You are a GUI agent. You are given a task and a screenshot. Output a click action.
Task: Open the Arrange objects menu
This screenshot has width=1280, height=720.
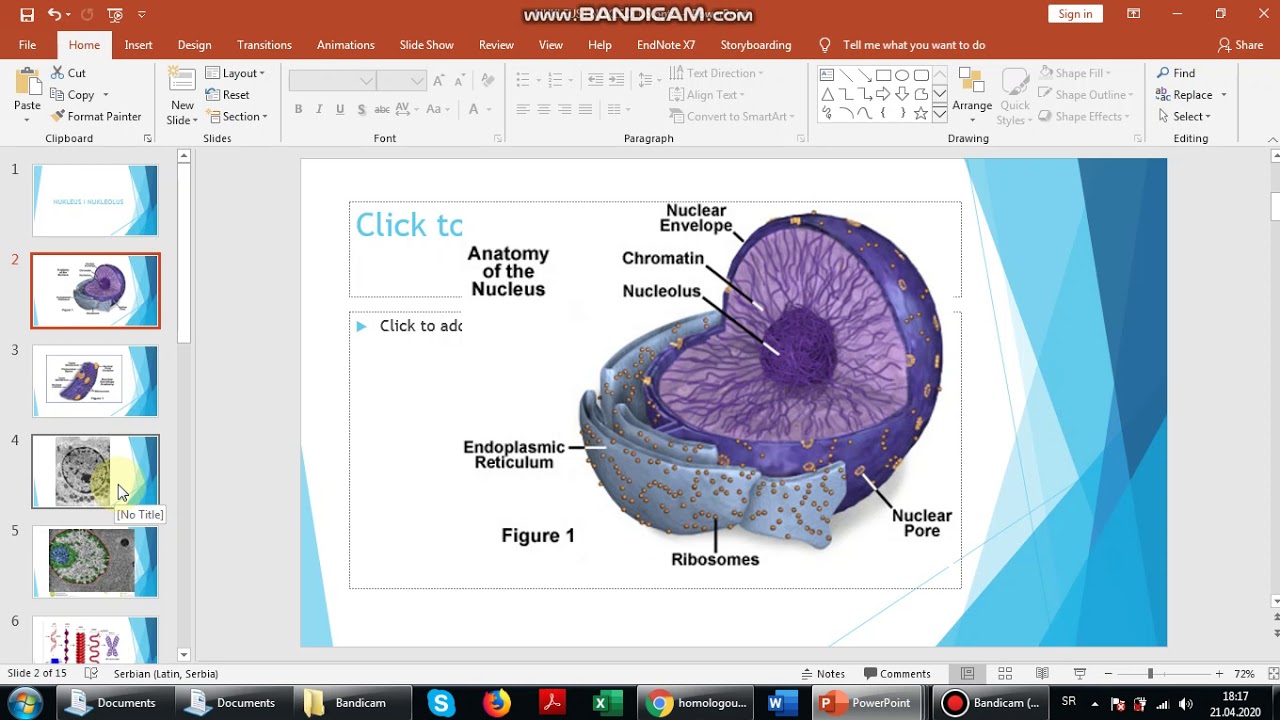[x=971, y=96]
